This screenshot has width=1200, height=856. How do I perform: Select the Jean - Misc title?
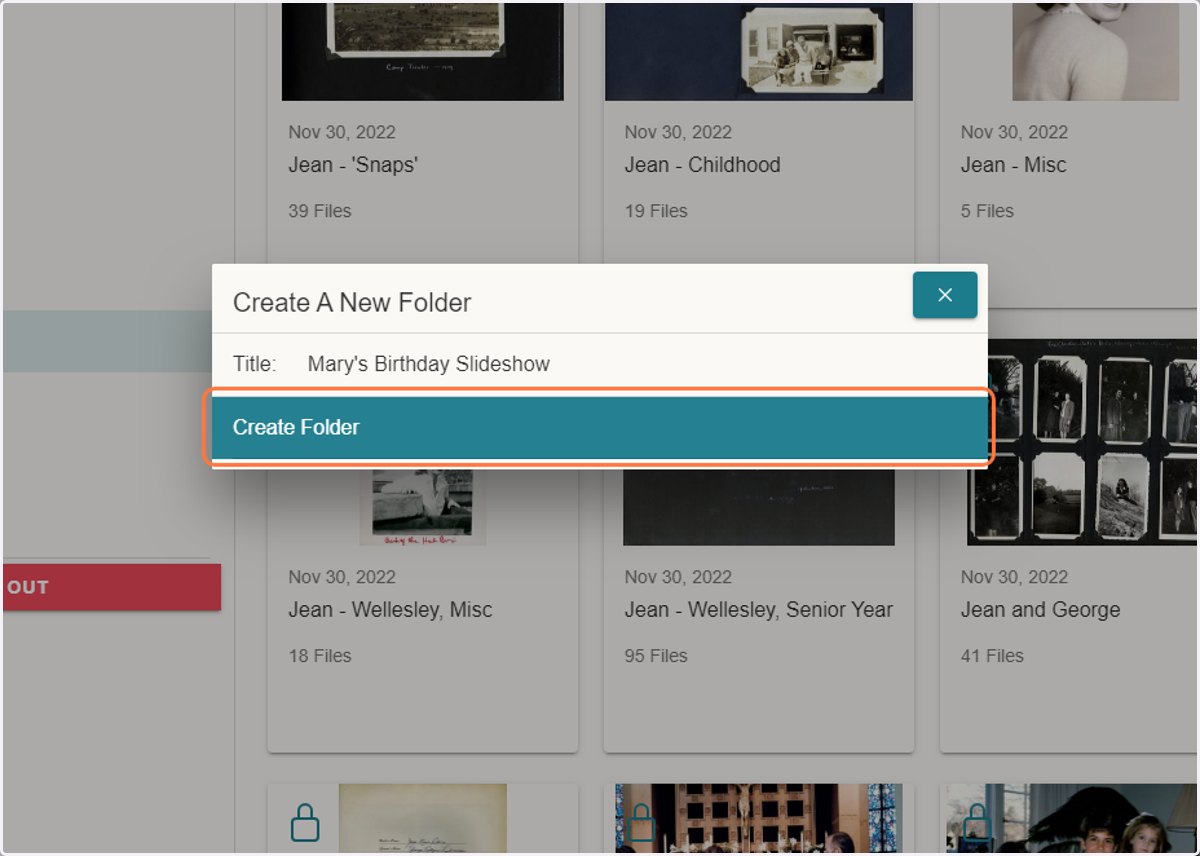1013,165
